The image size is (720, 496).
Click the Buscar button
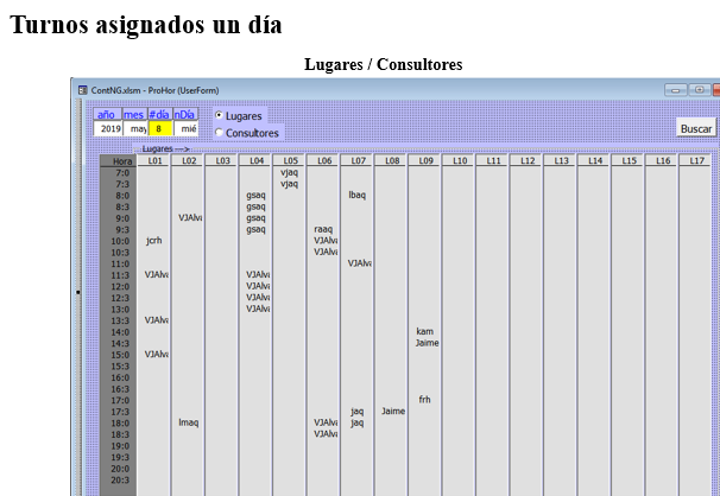(x=696, y=129)
